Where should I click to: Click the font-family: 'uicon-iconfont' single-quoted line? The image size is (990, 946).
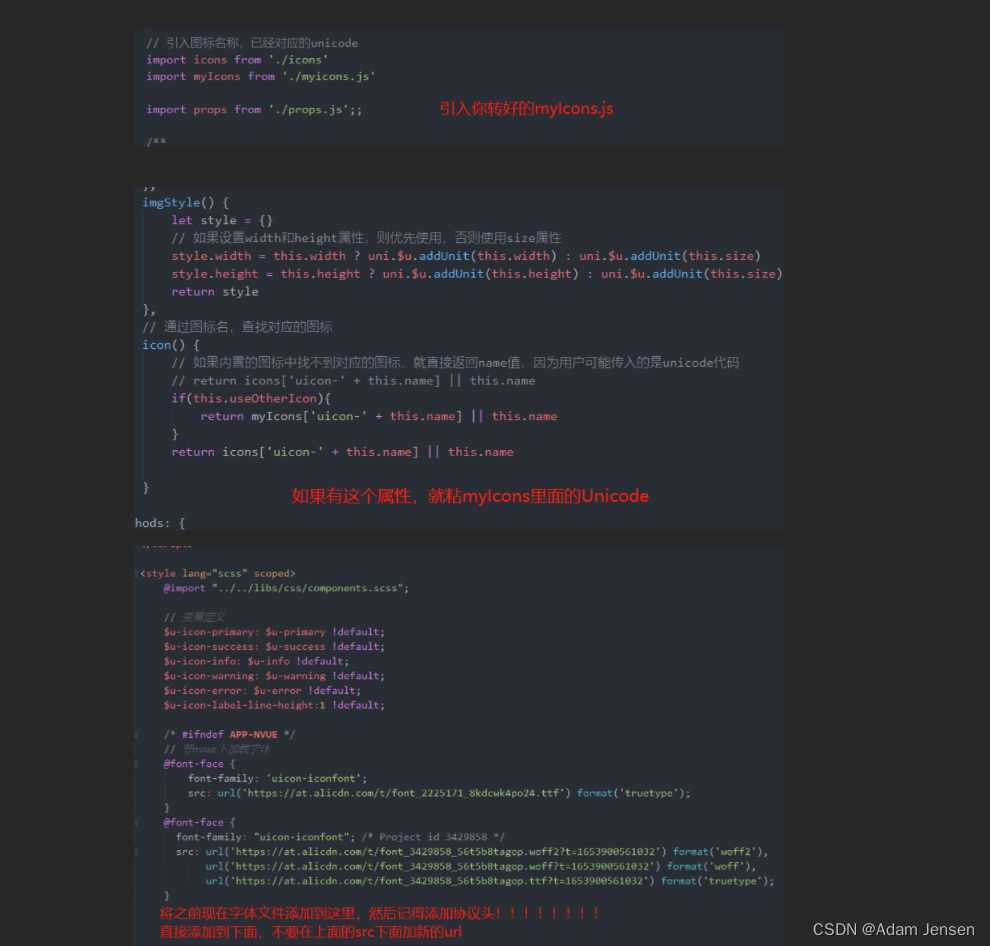tap(277, 779)
